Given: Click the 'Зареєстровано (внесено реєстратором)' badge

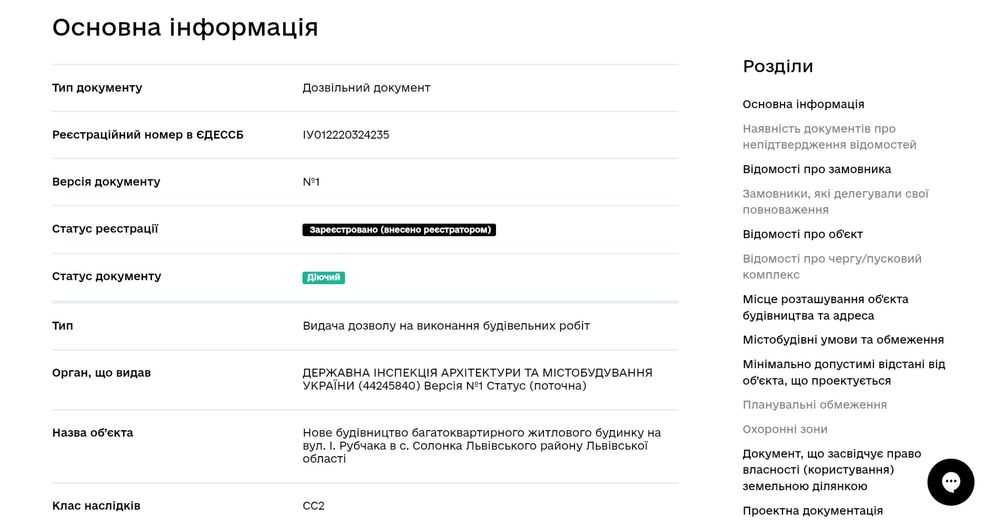Looking at the screenshot, I should tap(399, 230).
